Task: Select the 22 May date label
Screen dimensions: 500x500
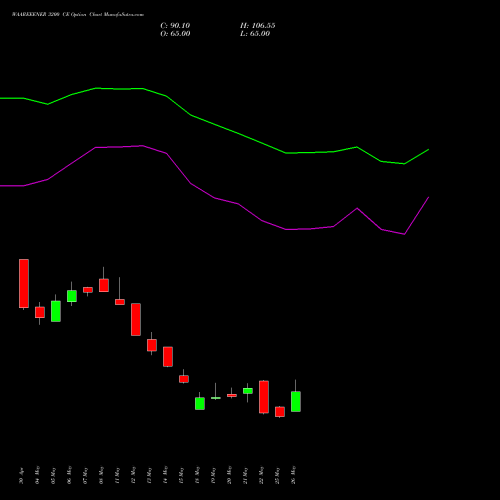Action: [262, 475]
